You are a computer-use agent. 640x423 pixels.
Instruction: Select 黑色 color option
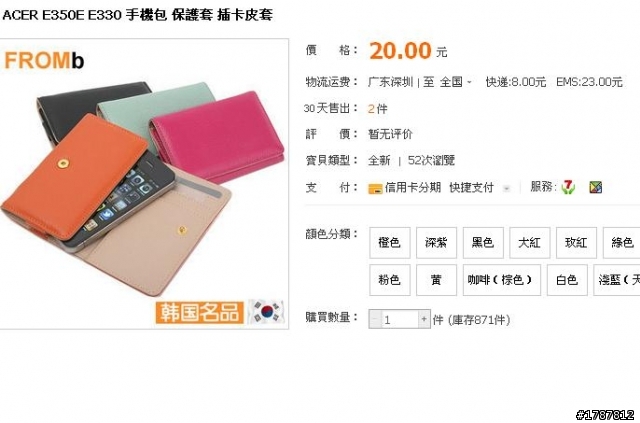(x=483, y=243)
